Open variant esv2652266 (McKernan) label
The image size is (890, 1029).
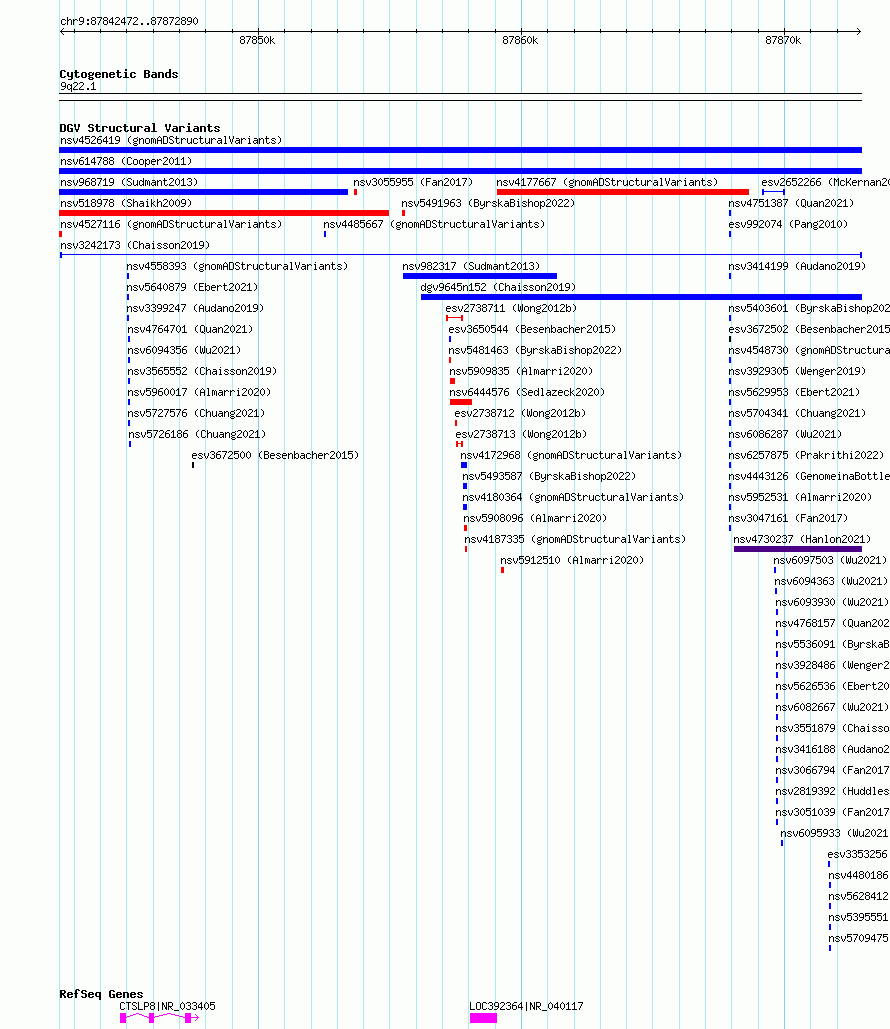pos(826,182)
